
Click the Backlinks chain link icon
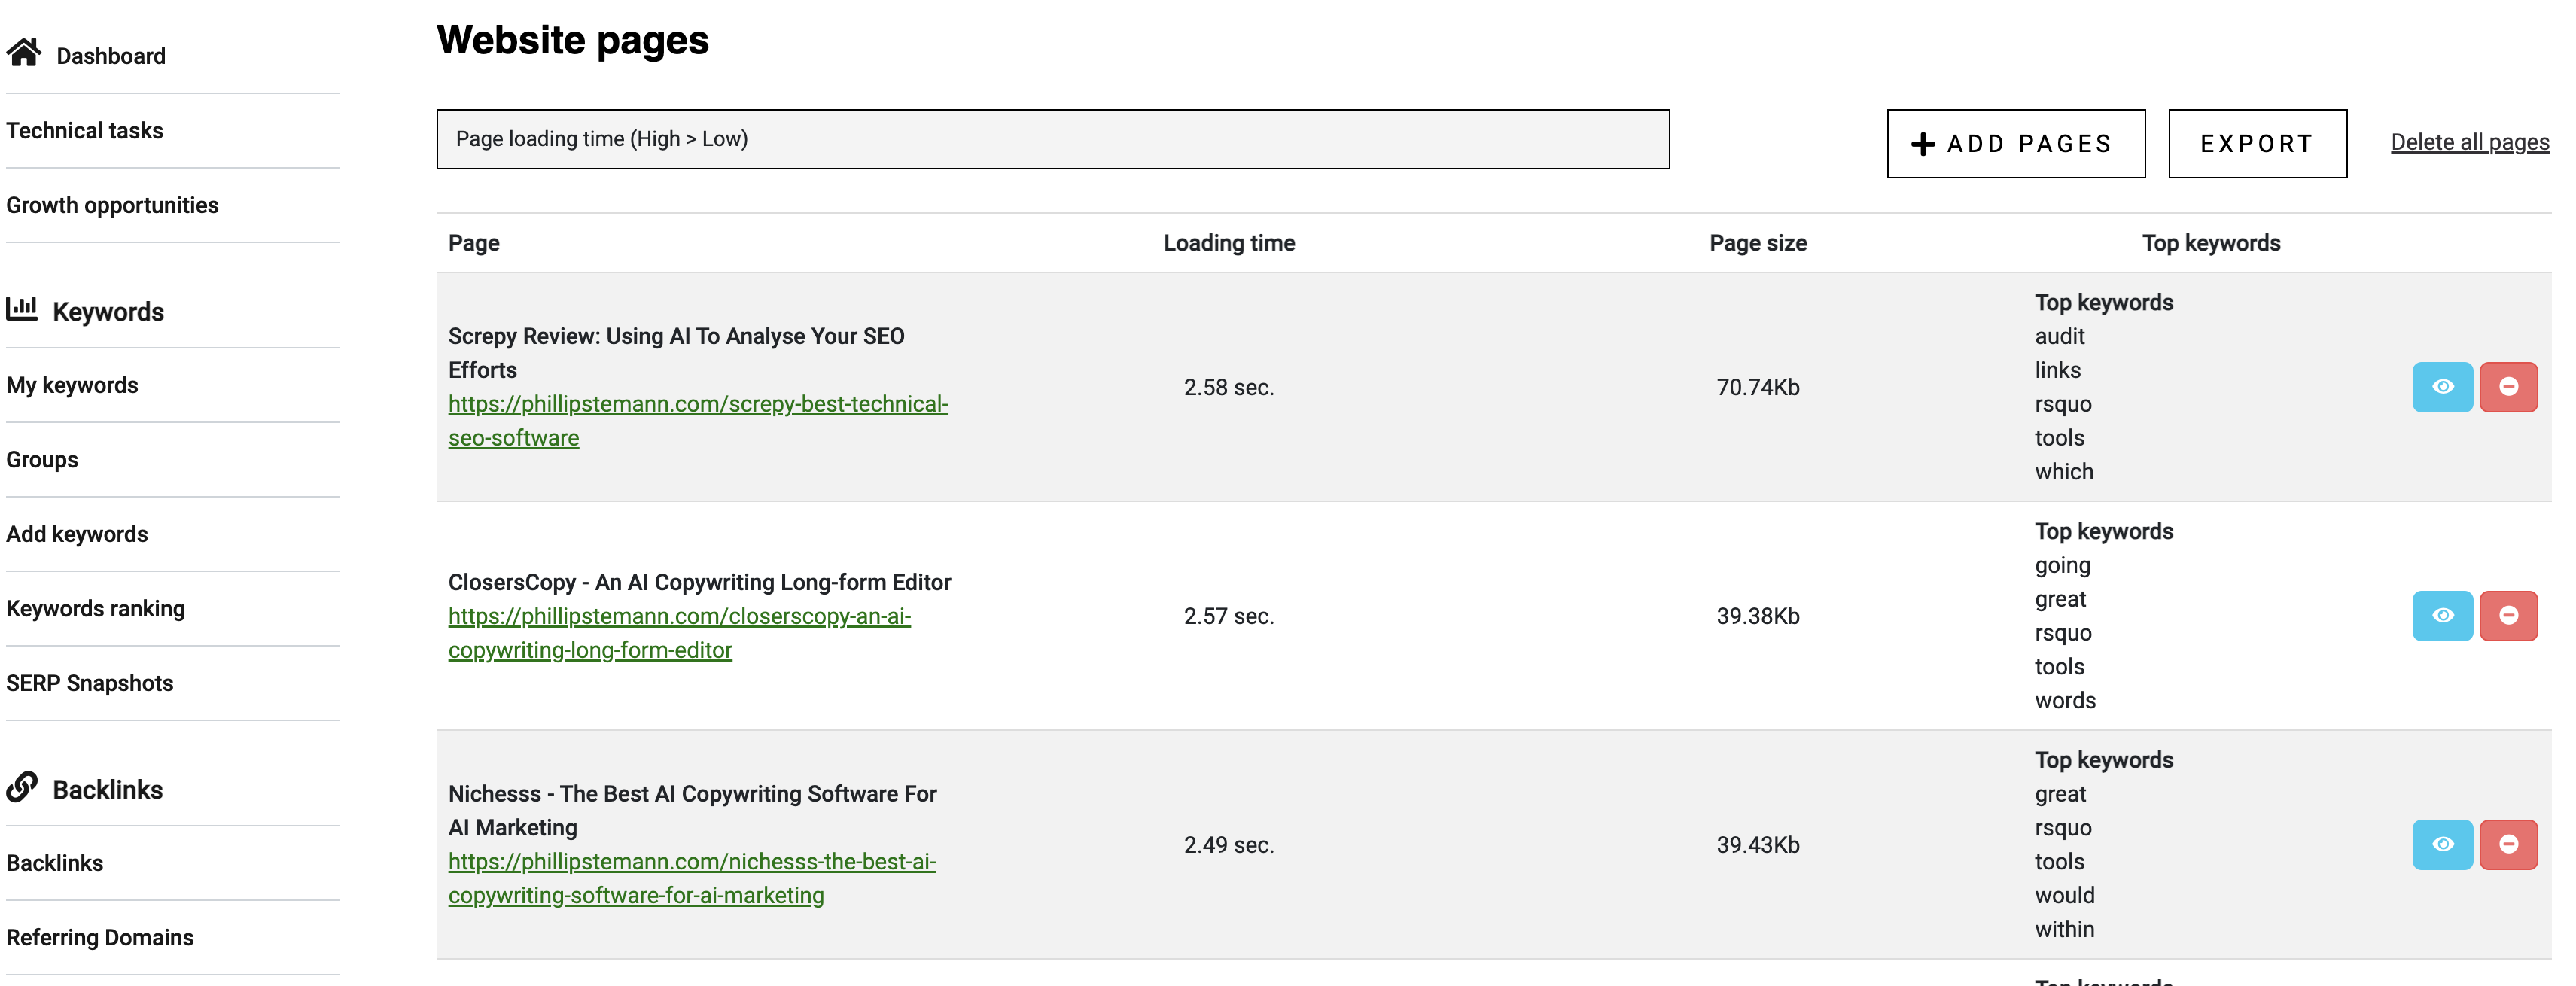click(x=22, y=787)
